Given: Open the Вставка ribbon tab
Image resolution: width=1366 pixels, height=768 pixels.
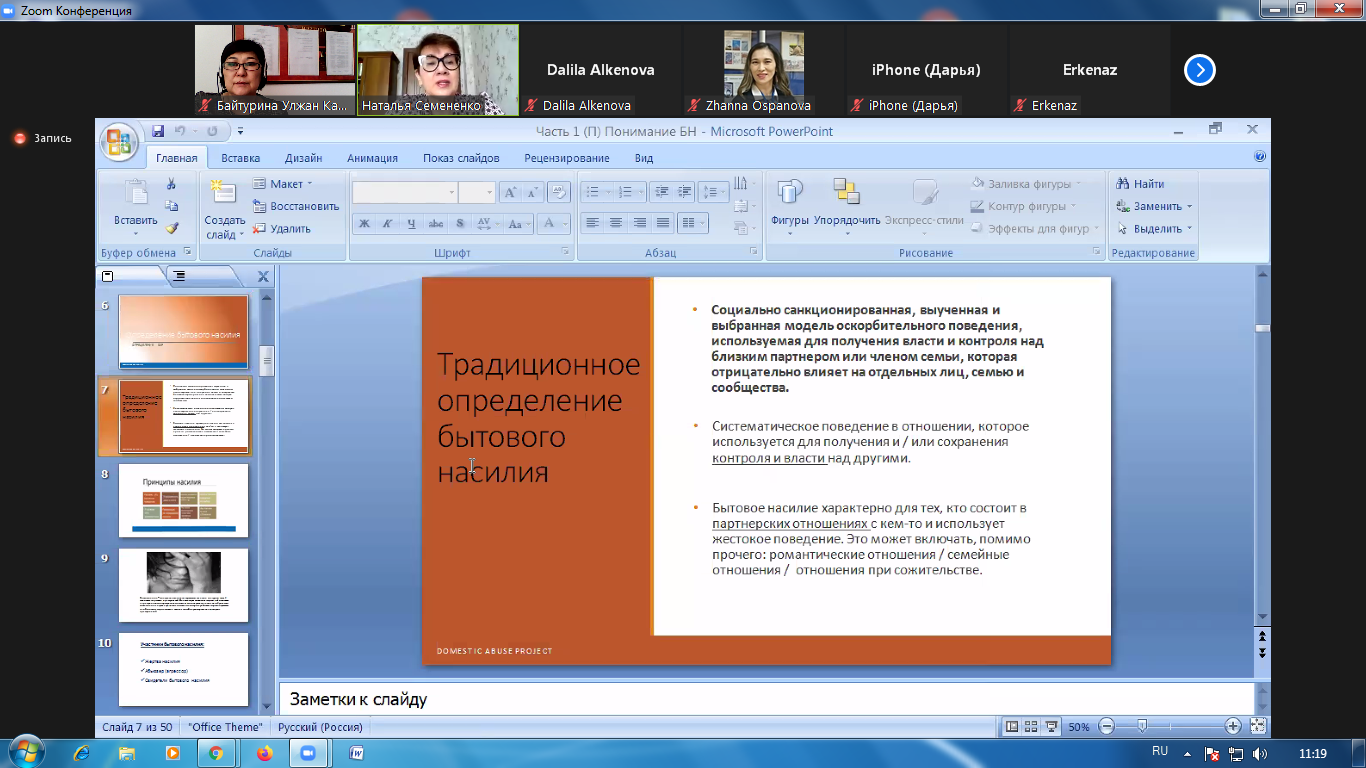Looking at the screenshot, I should (240, 158).
